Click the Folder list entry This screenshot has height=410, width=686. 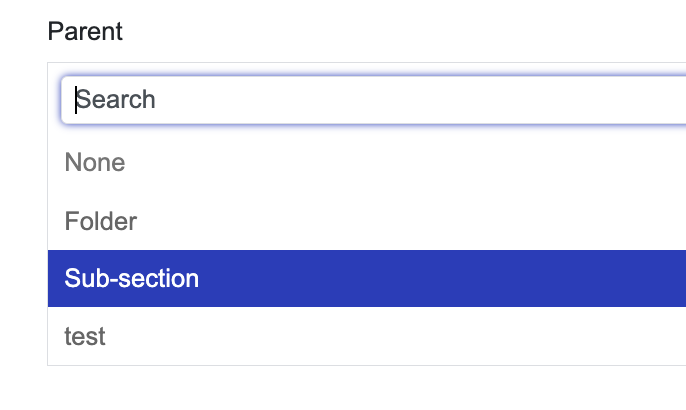point(101,220)
